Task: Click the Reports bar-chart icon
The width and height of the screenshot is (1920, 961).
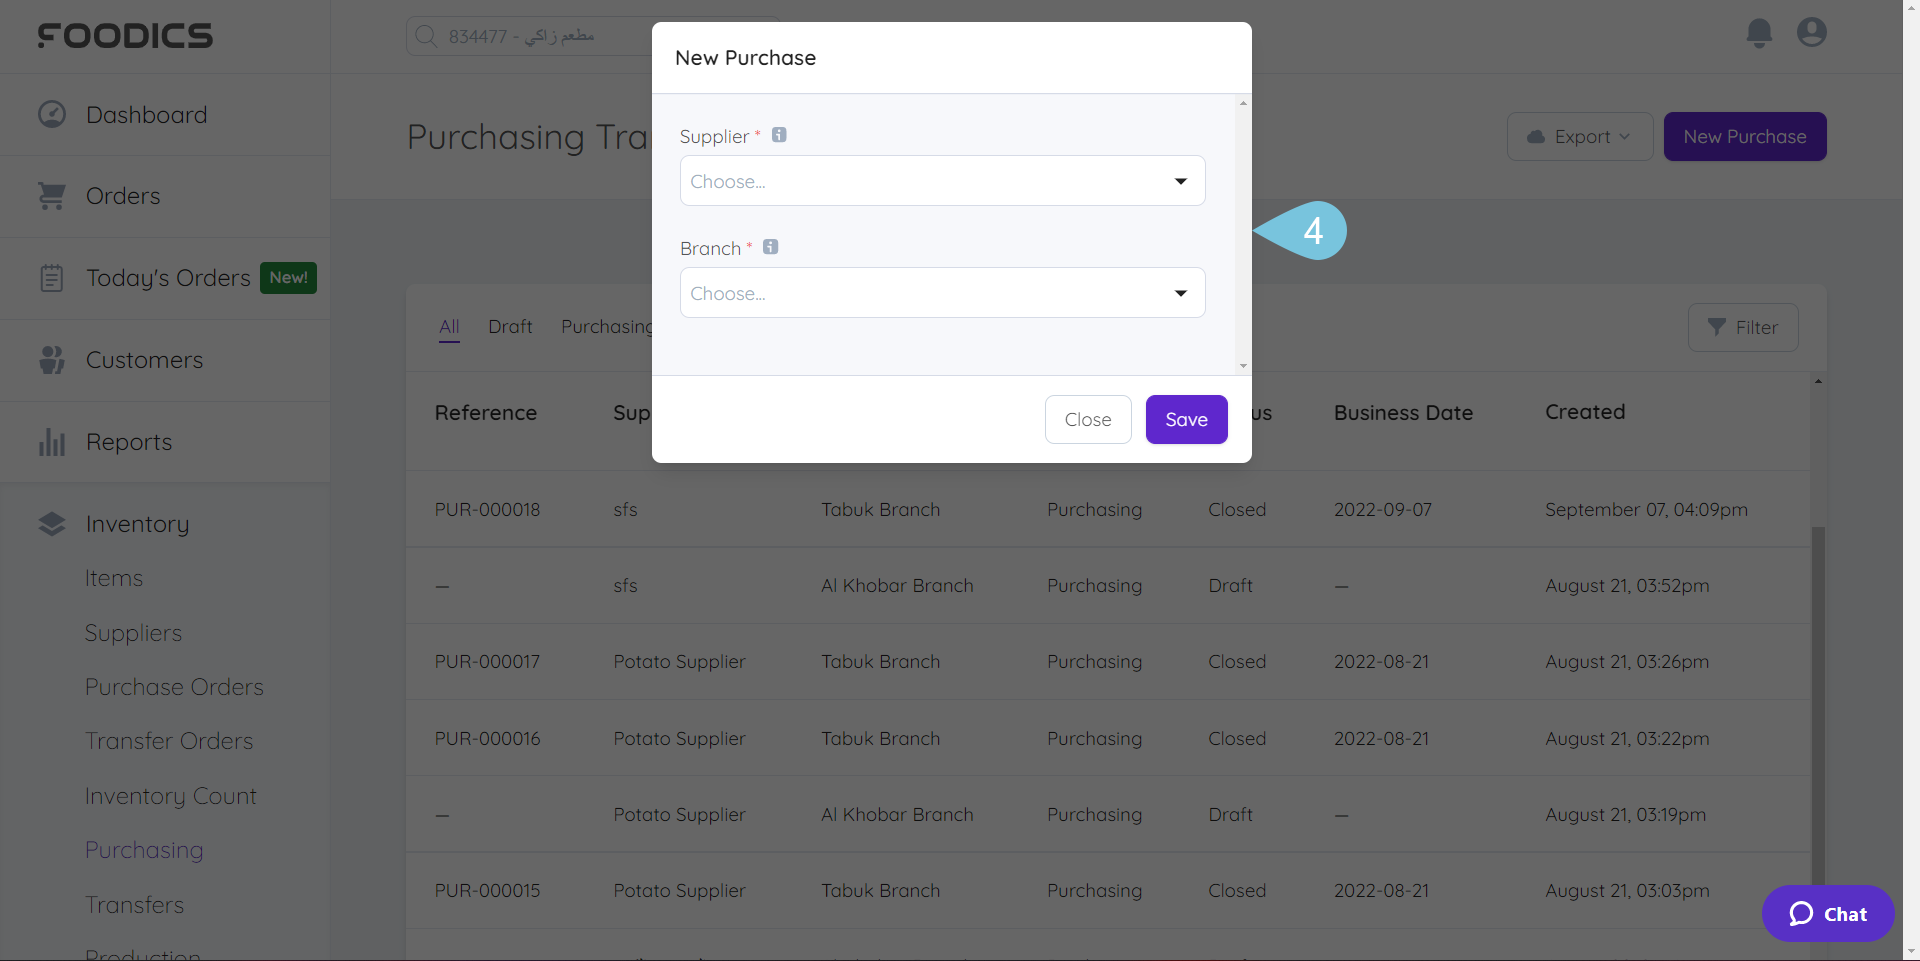Action: (x=51, y=442)
